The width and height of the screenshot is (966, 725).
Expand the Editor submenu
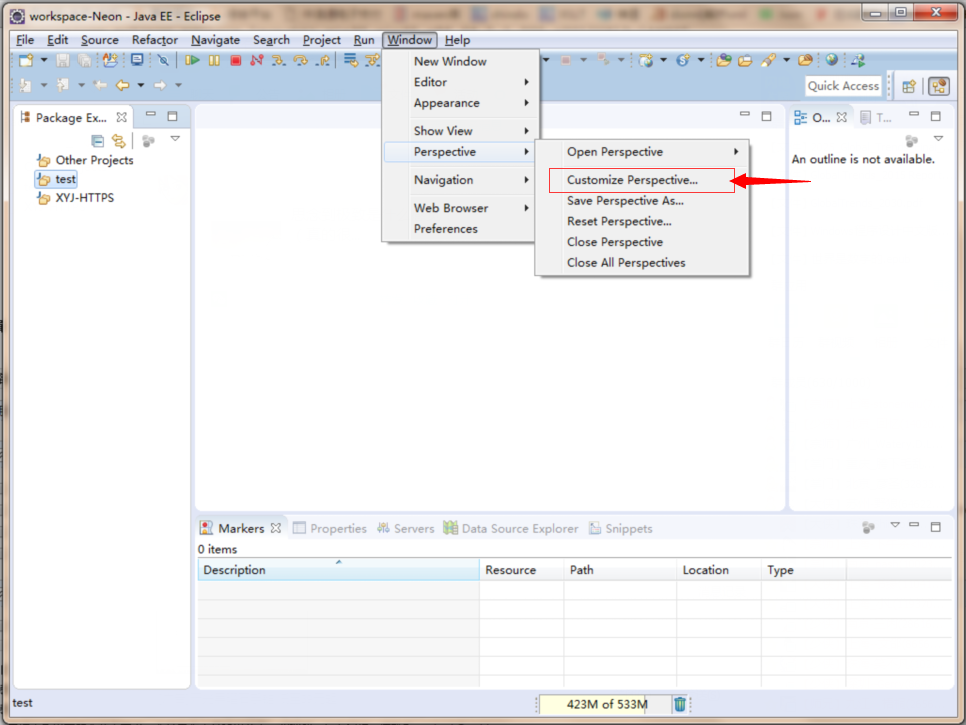coord(461,82)
